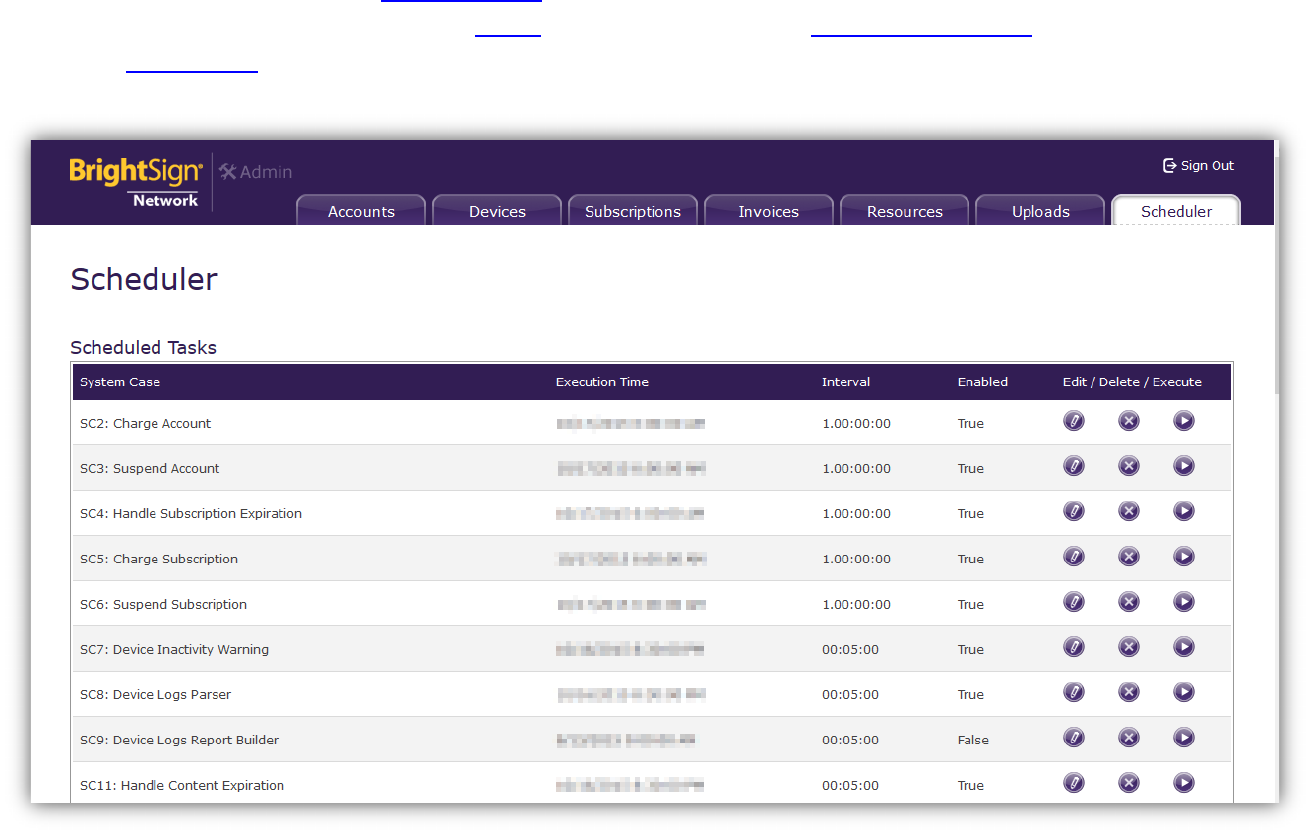Switch to the Devices tab
This screenshot has height=834, width=1310.
tap(497, 211)
